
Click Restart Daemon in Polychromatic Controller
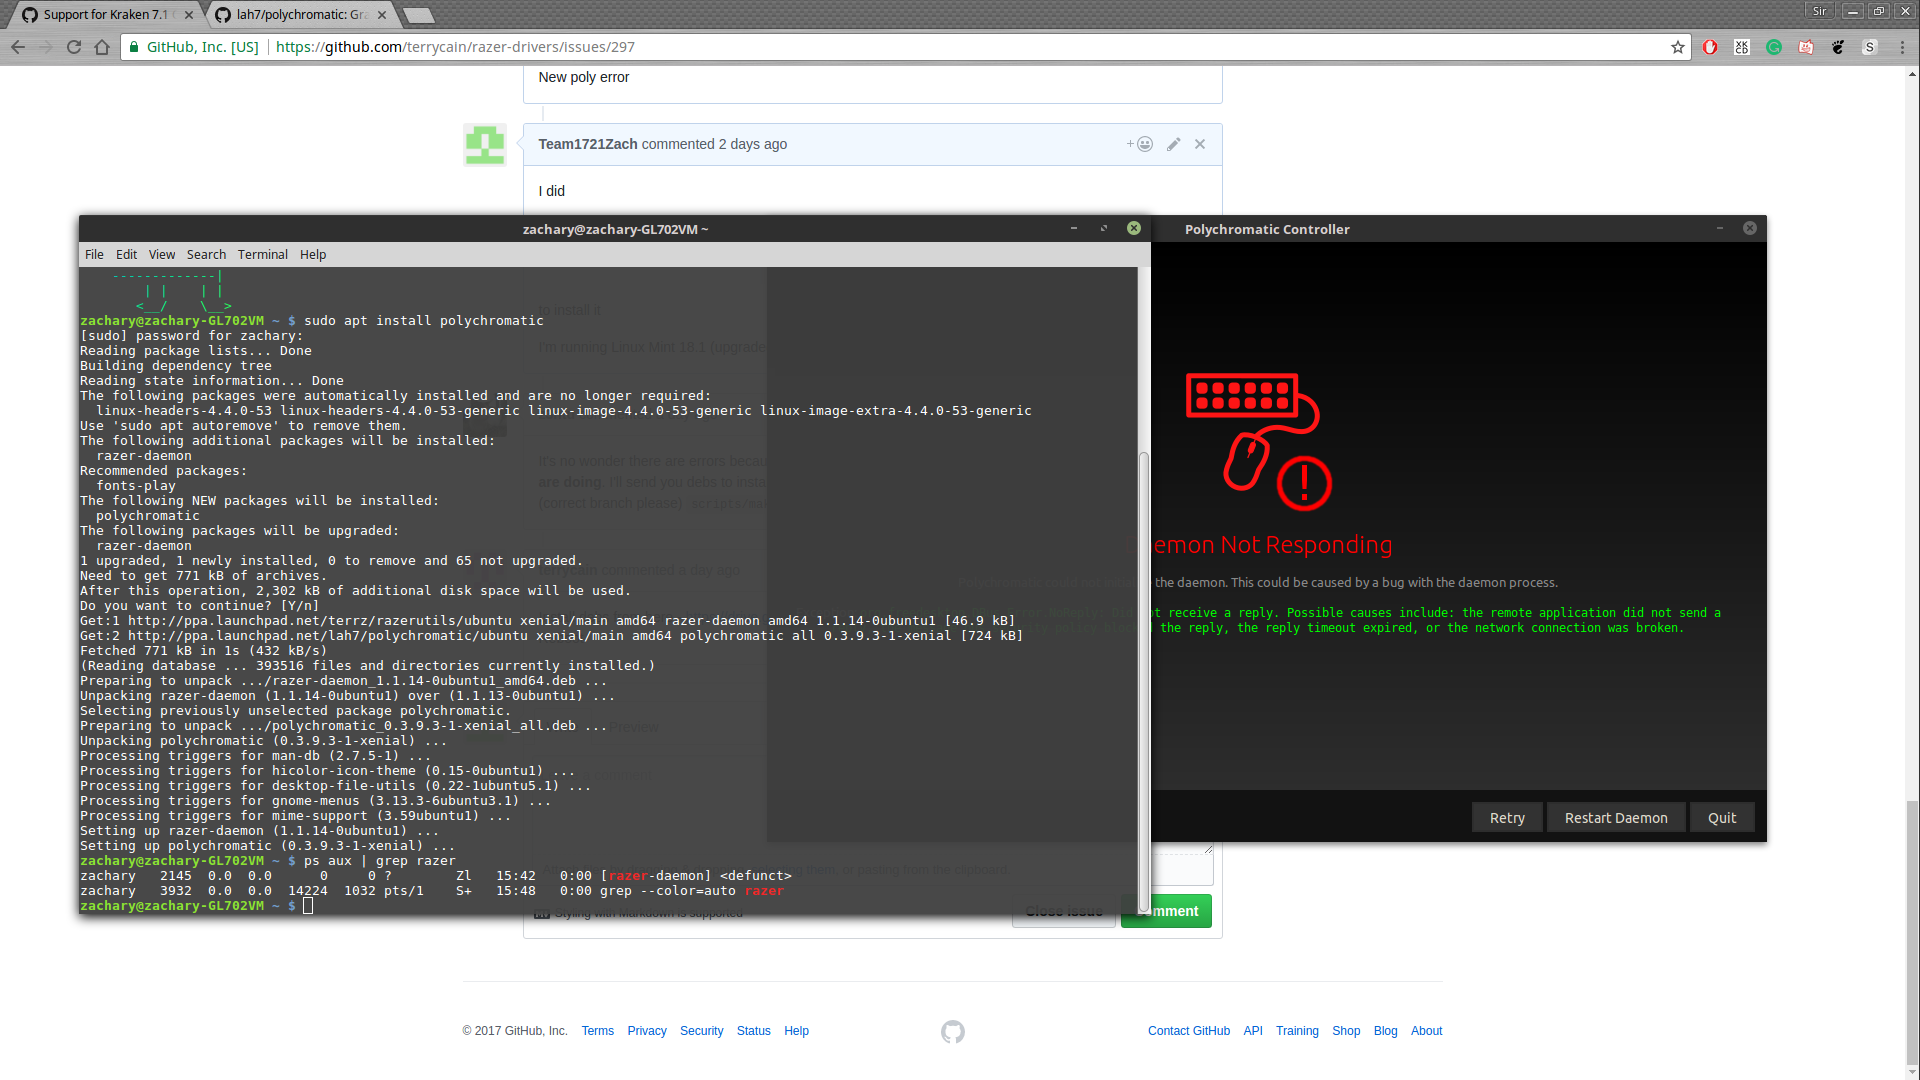pyautogui.click(x=1615, y=817)
